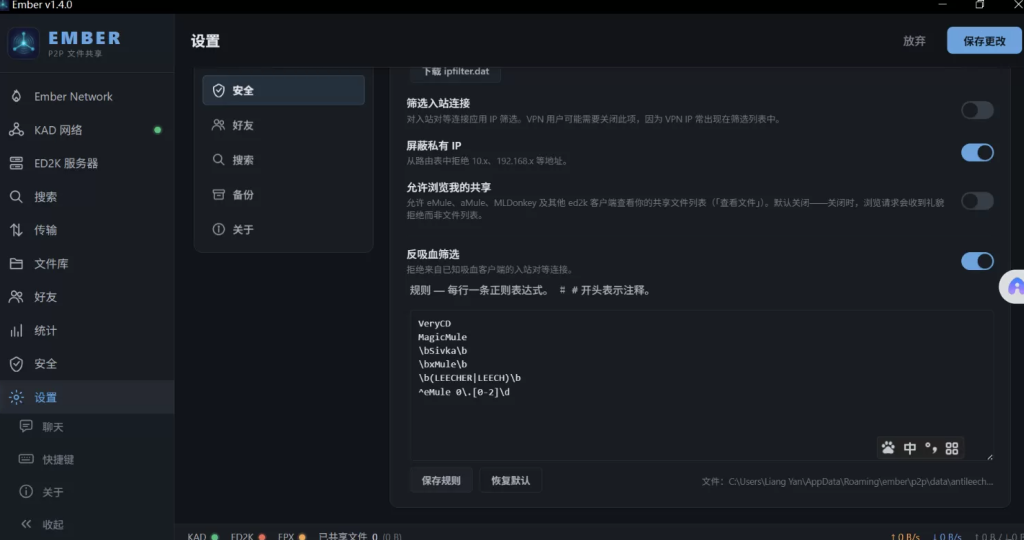
Task: Click the rules text area resize handle
Action: coord(989,456)
